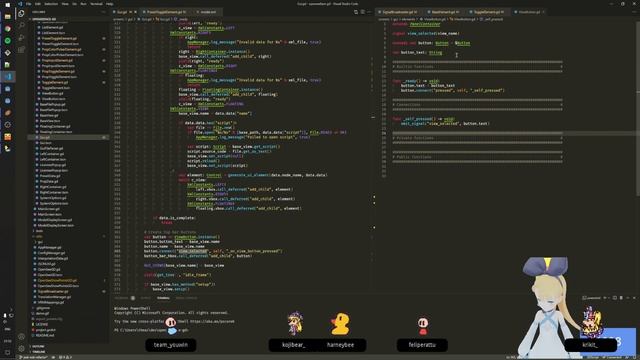Open More Actions menu of left editor group
Viewport: 640px width, 360px height.
tap(369, 12)
